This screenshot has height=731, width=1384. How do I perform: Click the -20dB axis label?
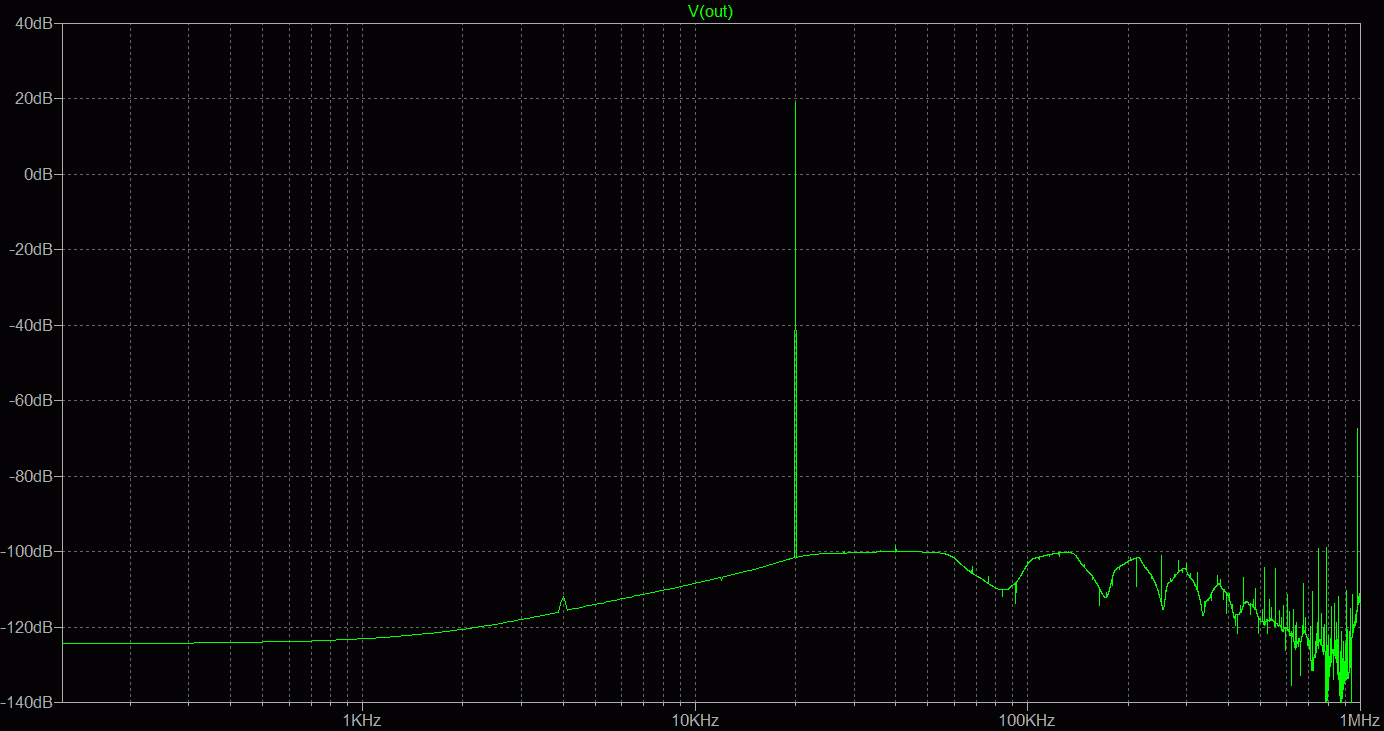[32, 249]
